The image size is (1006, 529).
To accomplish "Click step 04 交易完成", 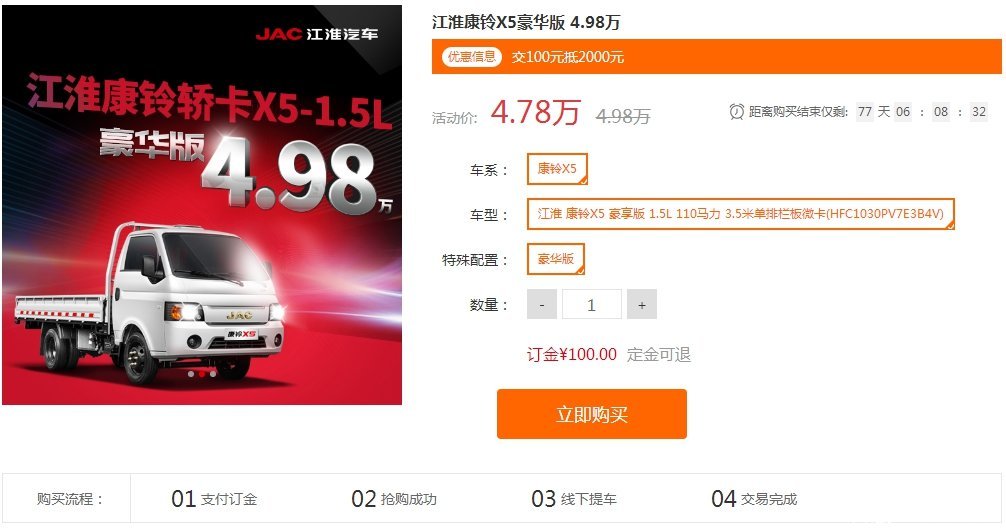I will coord(754,499).
